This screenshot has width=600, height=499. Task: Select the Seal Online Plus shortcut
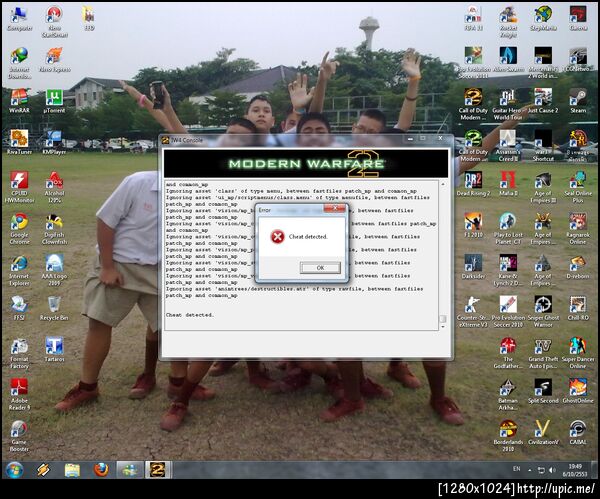[578, 187]
